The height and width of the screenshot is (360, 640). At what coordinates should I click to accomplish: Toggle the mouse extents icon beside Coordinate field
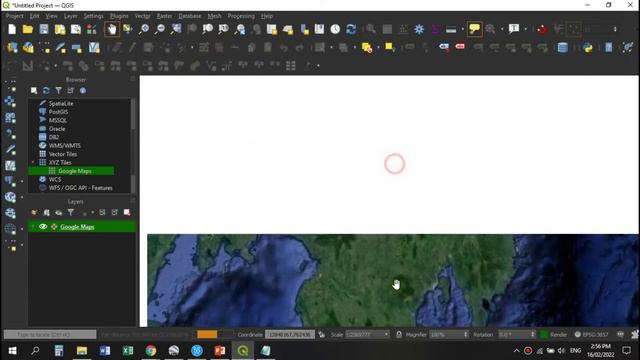[x=322, y=335]
